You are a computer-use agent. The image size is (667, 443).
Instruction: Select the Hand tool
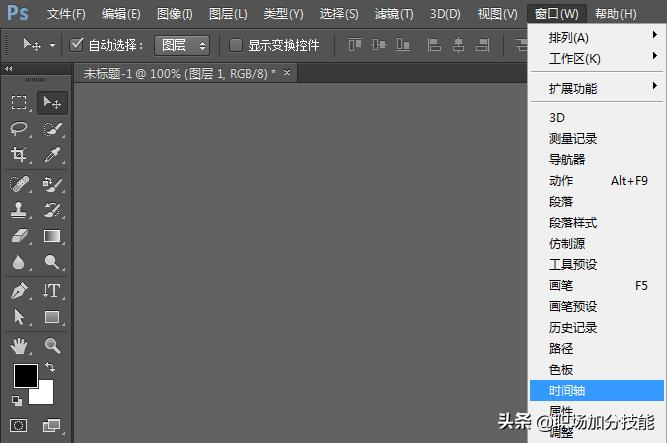(19, 346)
